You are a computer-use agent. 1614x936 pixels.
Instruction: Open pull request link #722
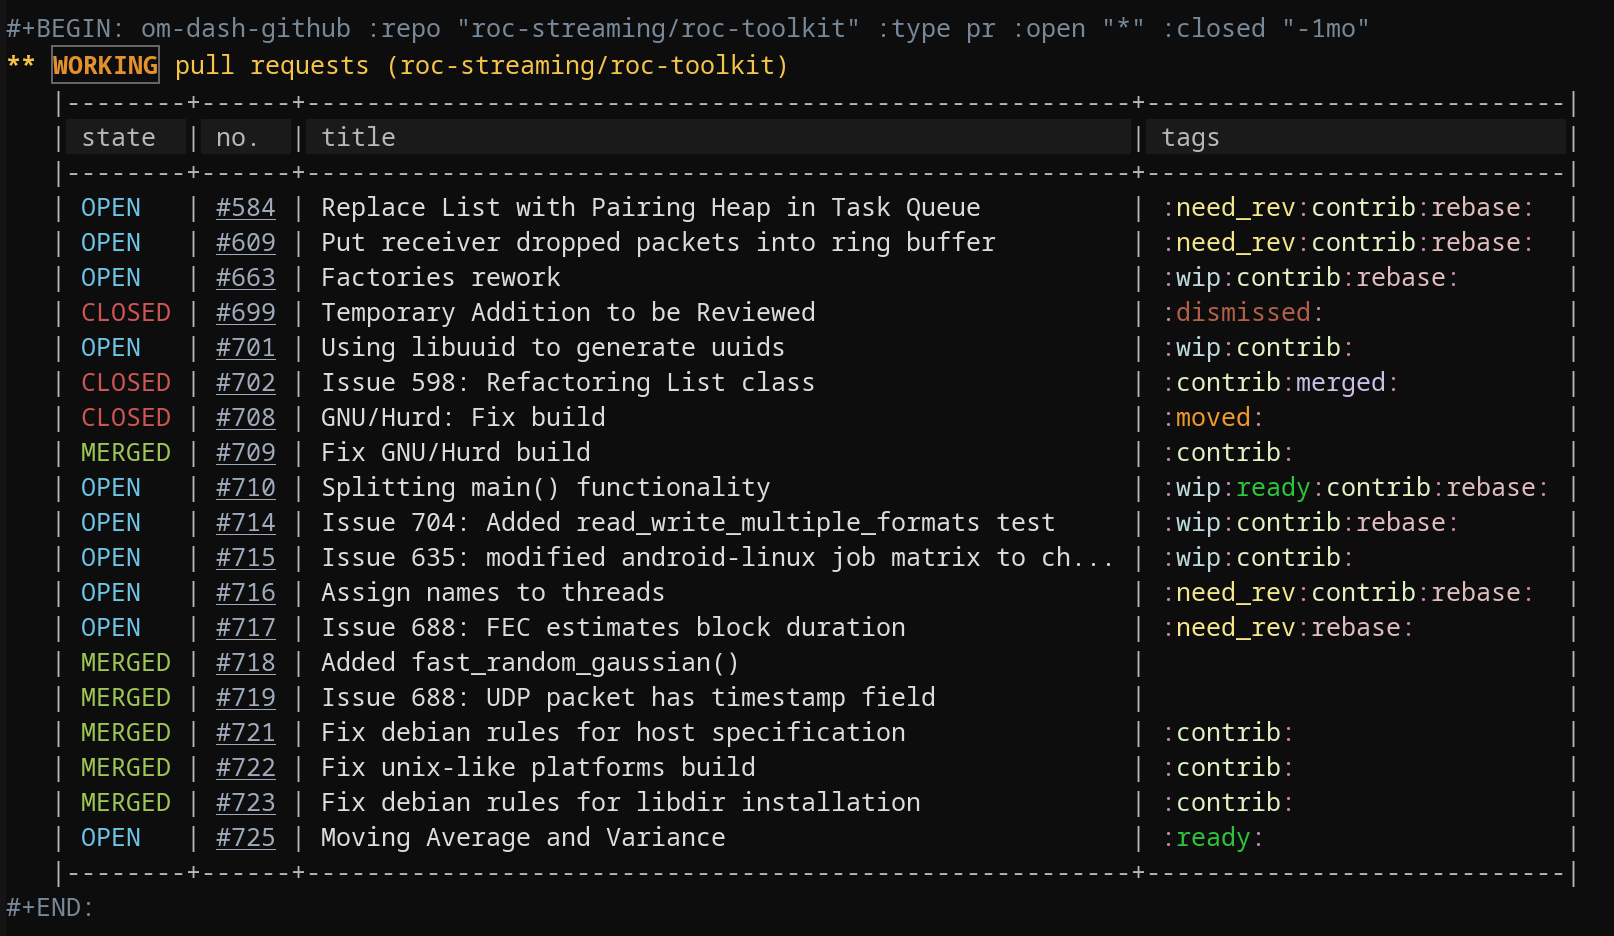[x=246, y=768]
